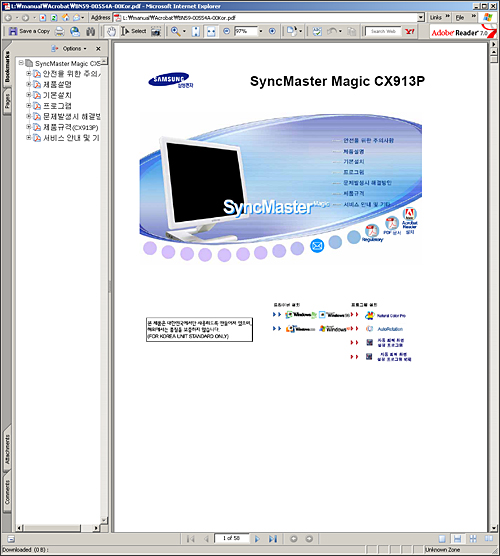Select the Hand tool
This screenshot has width=500, height=556.
pyautogui.click(x=111, y=31)
